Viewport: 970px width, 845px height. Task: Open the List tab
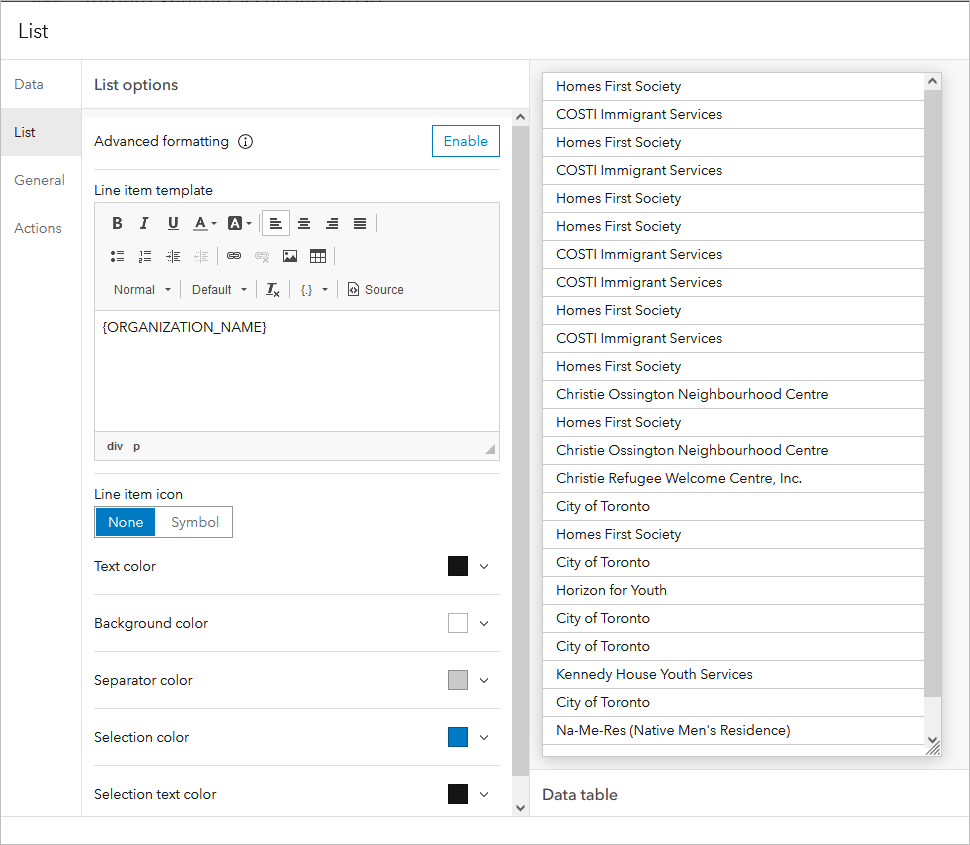point(41,132)
